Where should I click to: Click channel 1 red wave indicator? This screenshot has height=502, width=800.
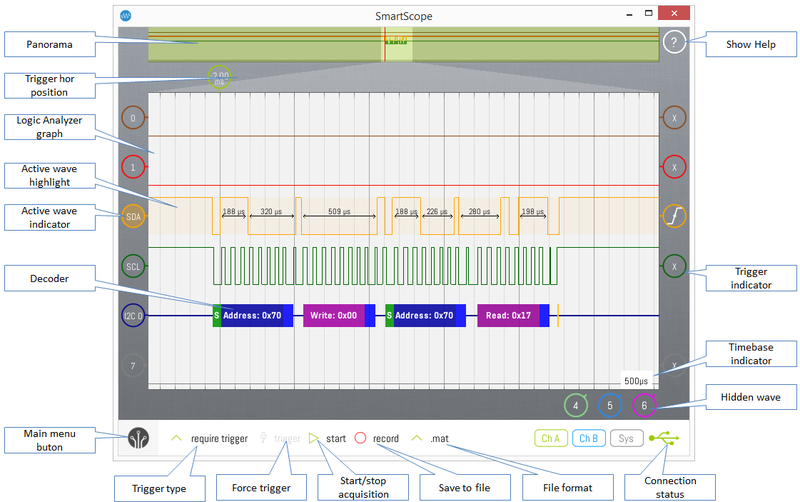133,166
